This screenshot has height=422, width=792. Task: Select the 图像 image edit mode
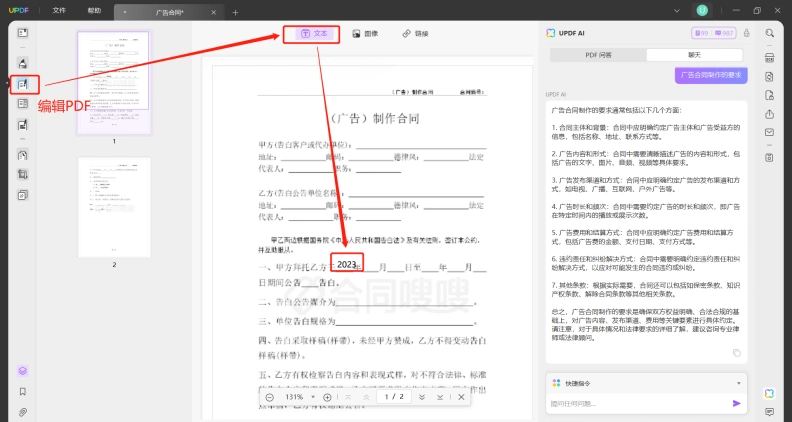(x=365, y=33)
